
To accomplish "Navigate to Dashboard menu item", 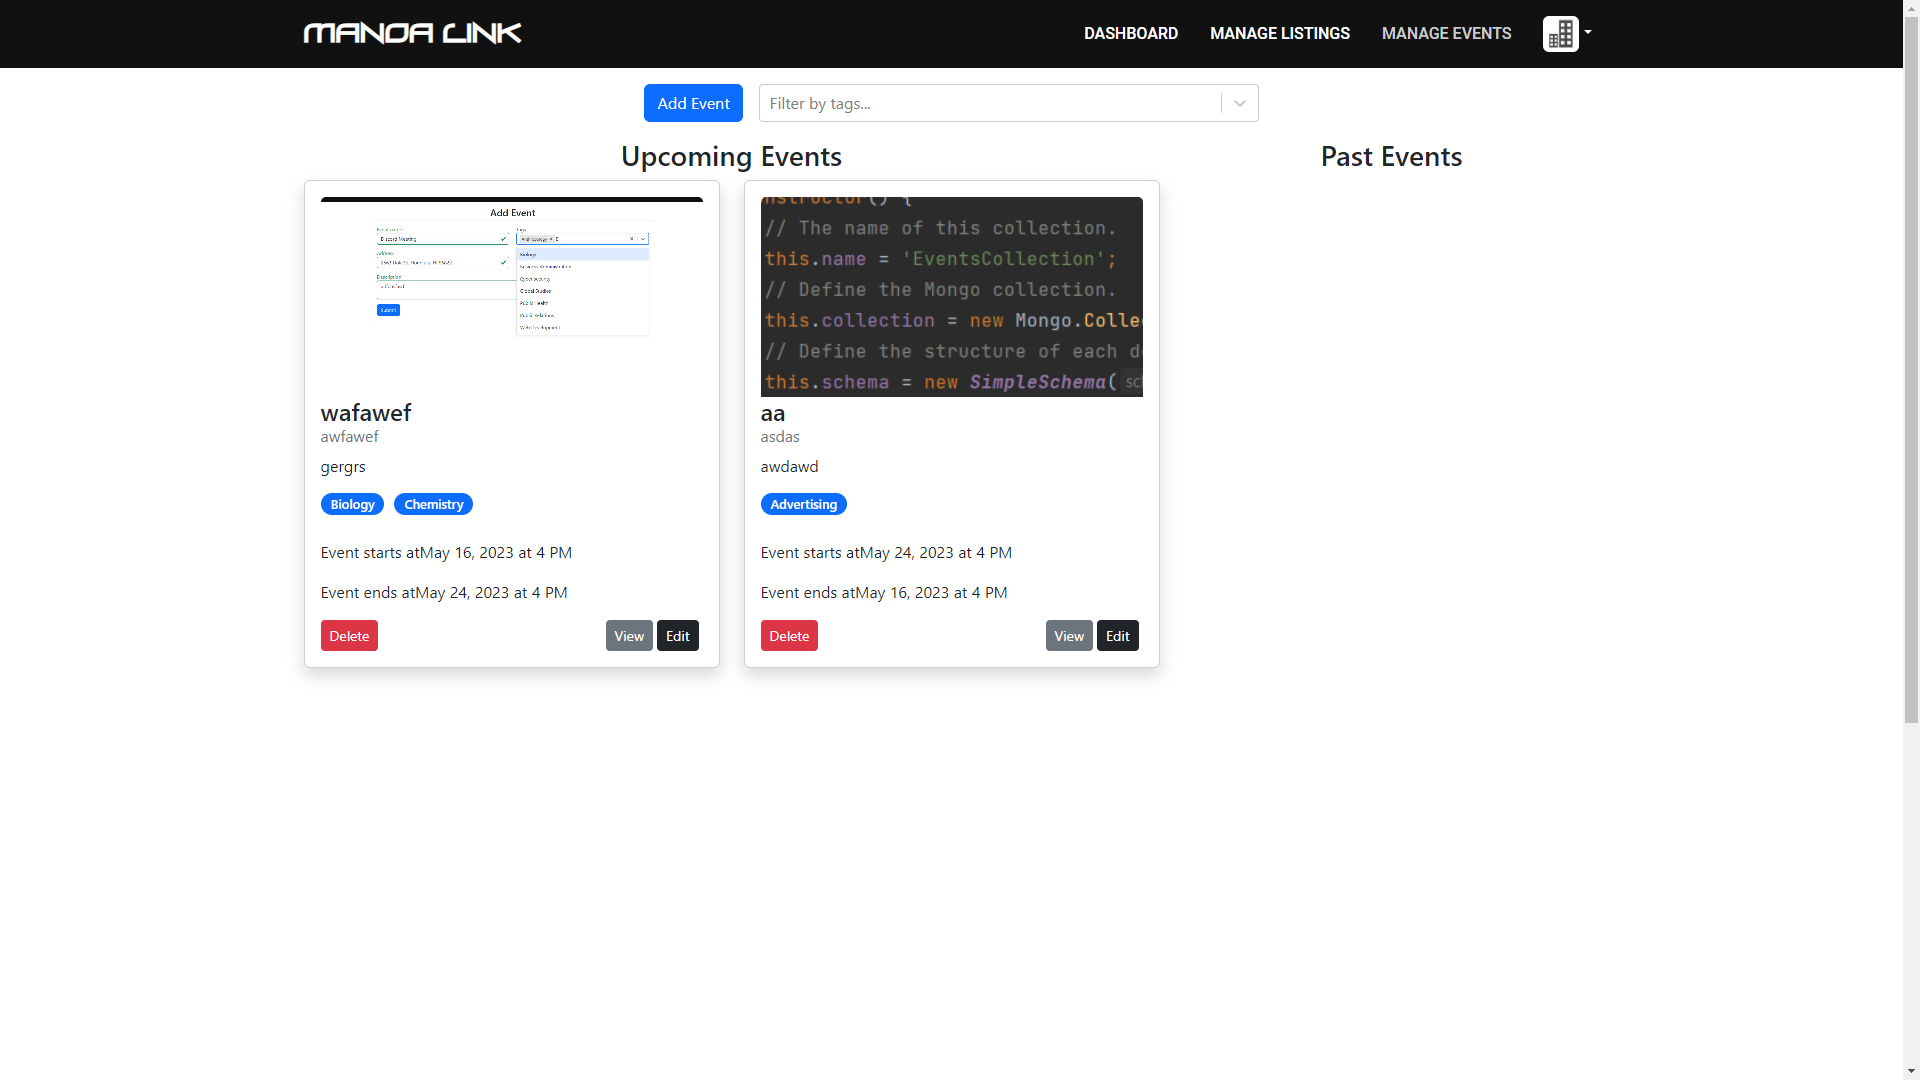I will pyautogui.click(x=1130, y=33).
